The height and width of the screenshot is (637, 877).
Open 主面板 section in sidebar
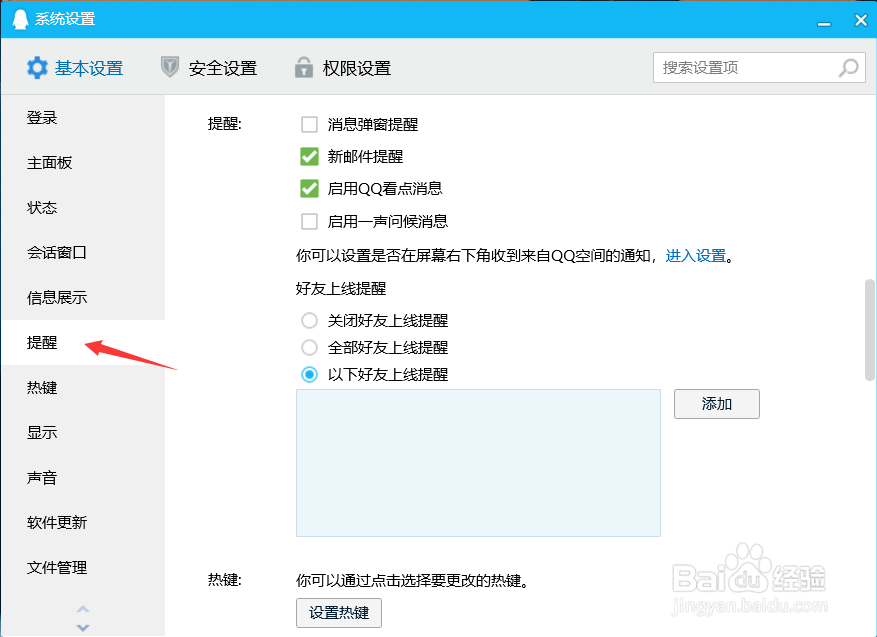point(83,163)
